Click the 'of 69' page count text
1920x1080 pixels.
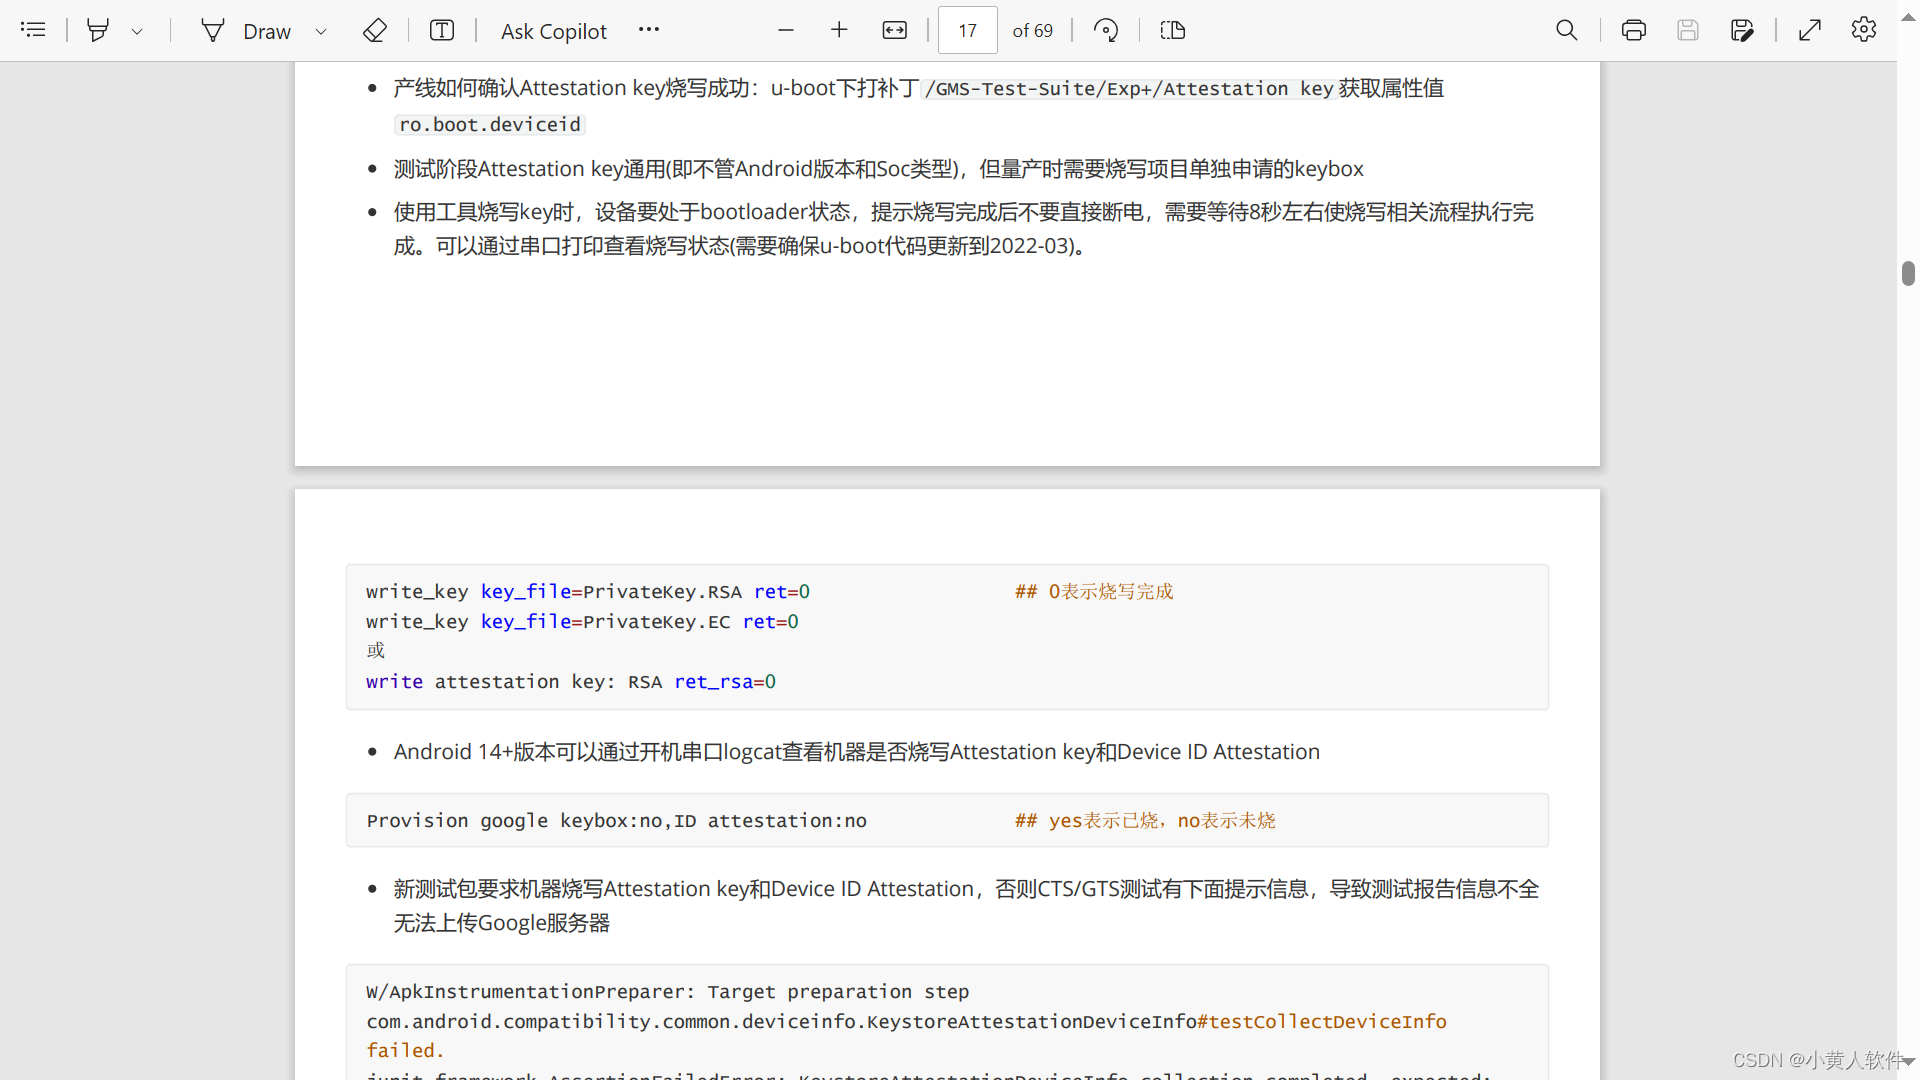(1032, 31)
